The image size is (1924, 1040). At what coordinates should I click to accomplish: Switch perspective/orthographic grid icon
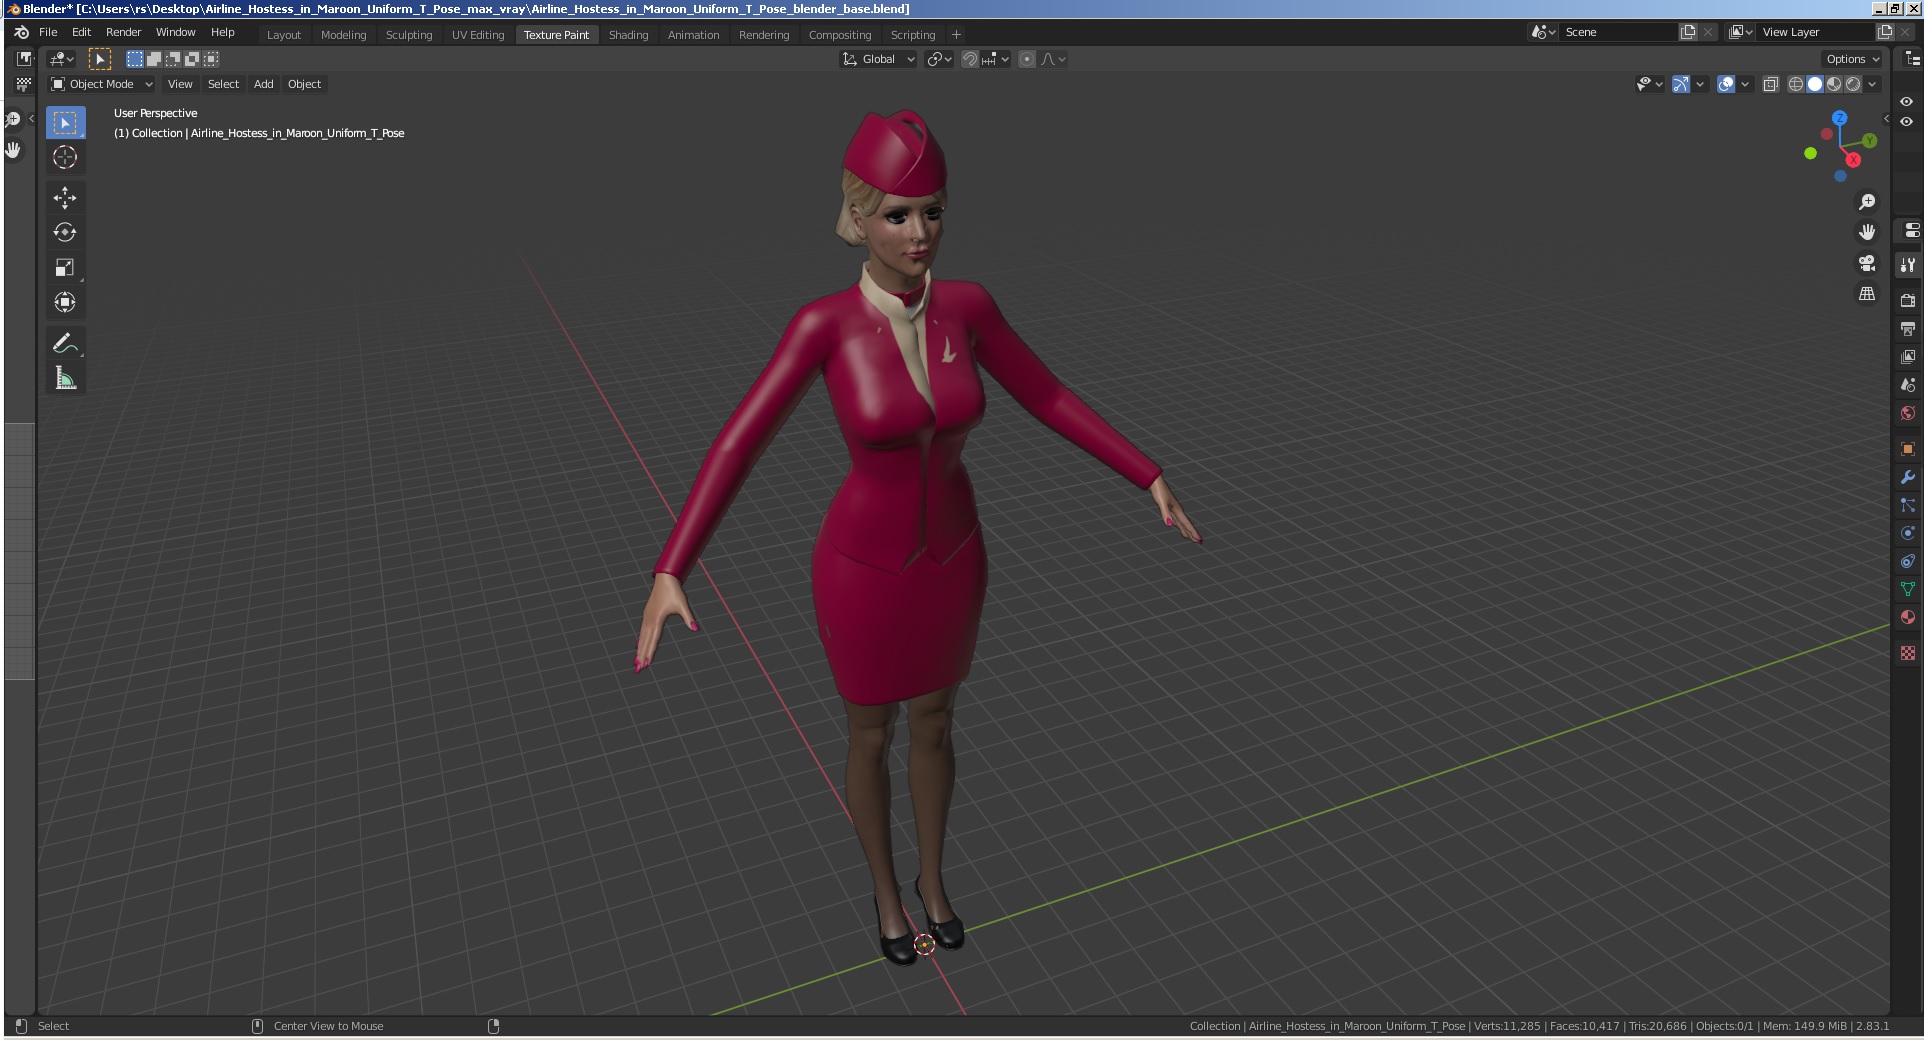click(1867, 294)
